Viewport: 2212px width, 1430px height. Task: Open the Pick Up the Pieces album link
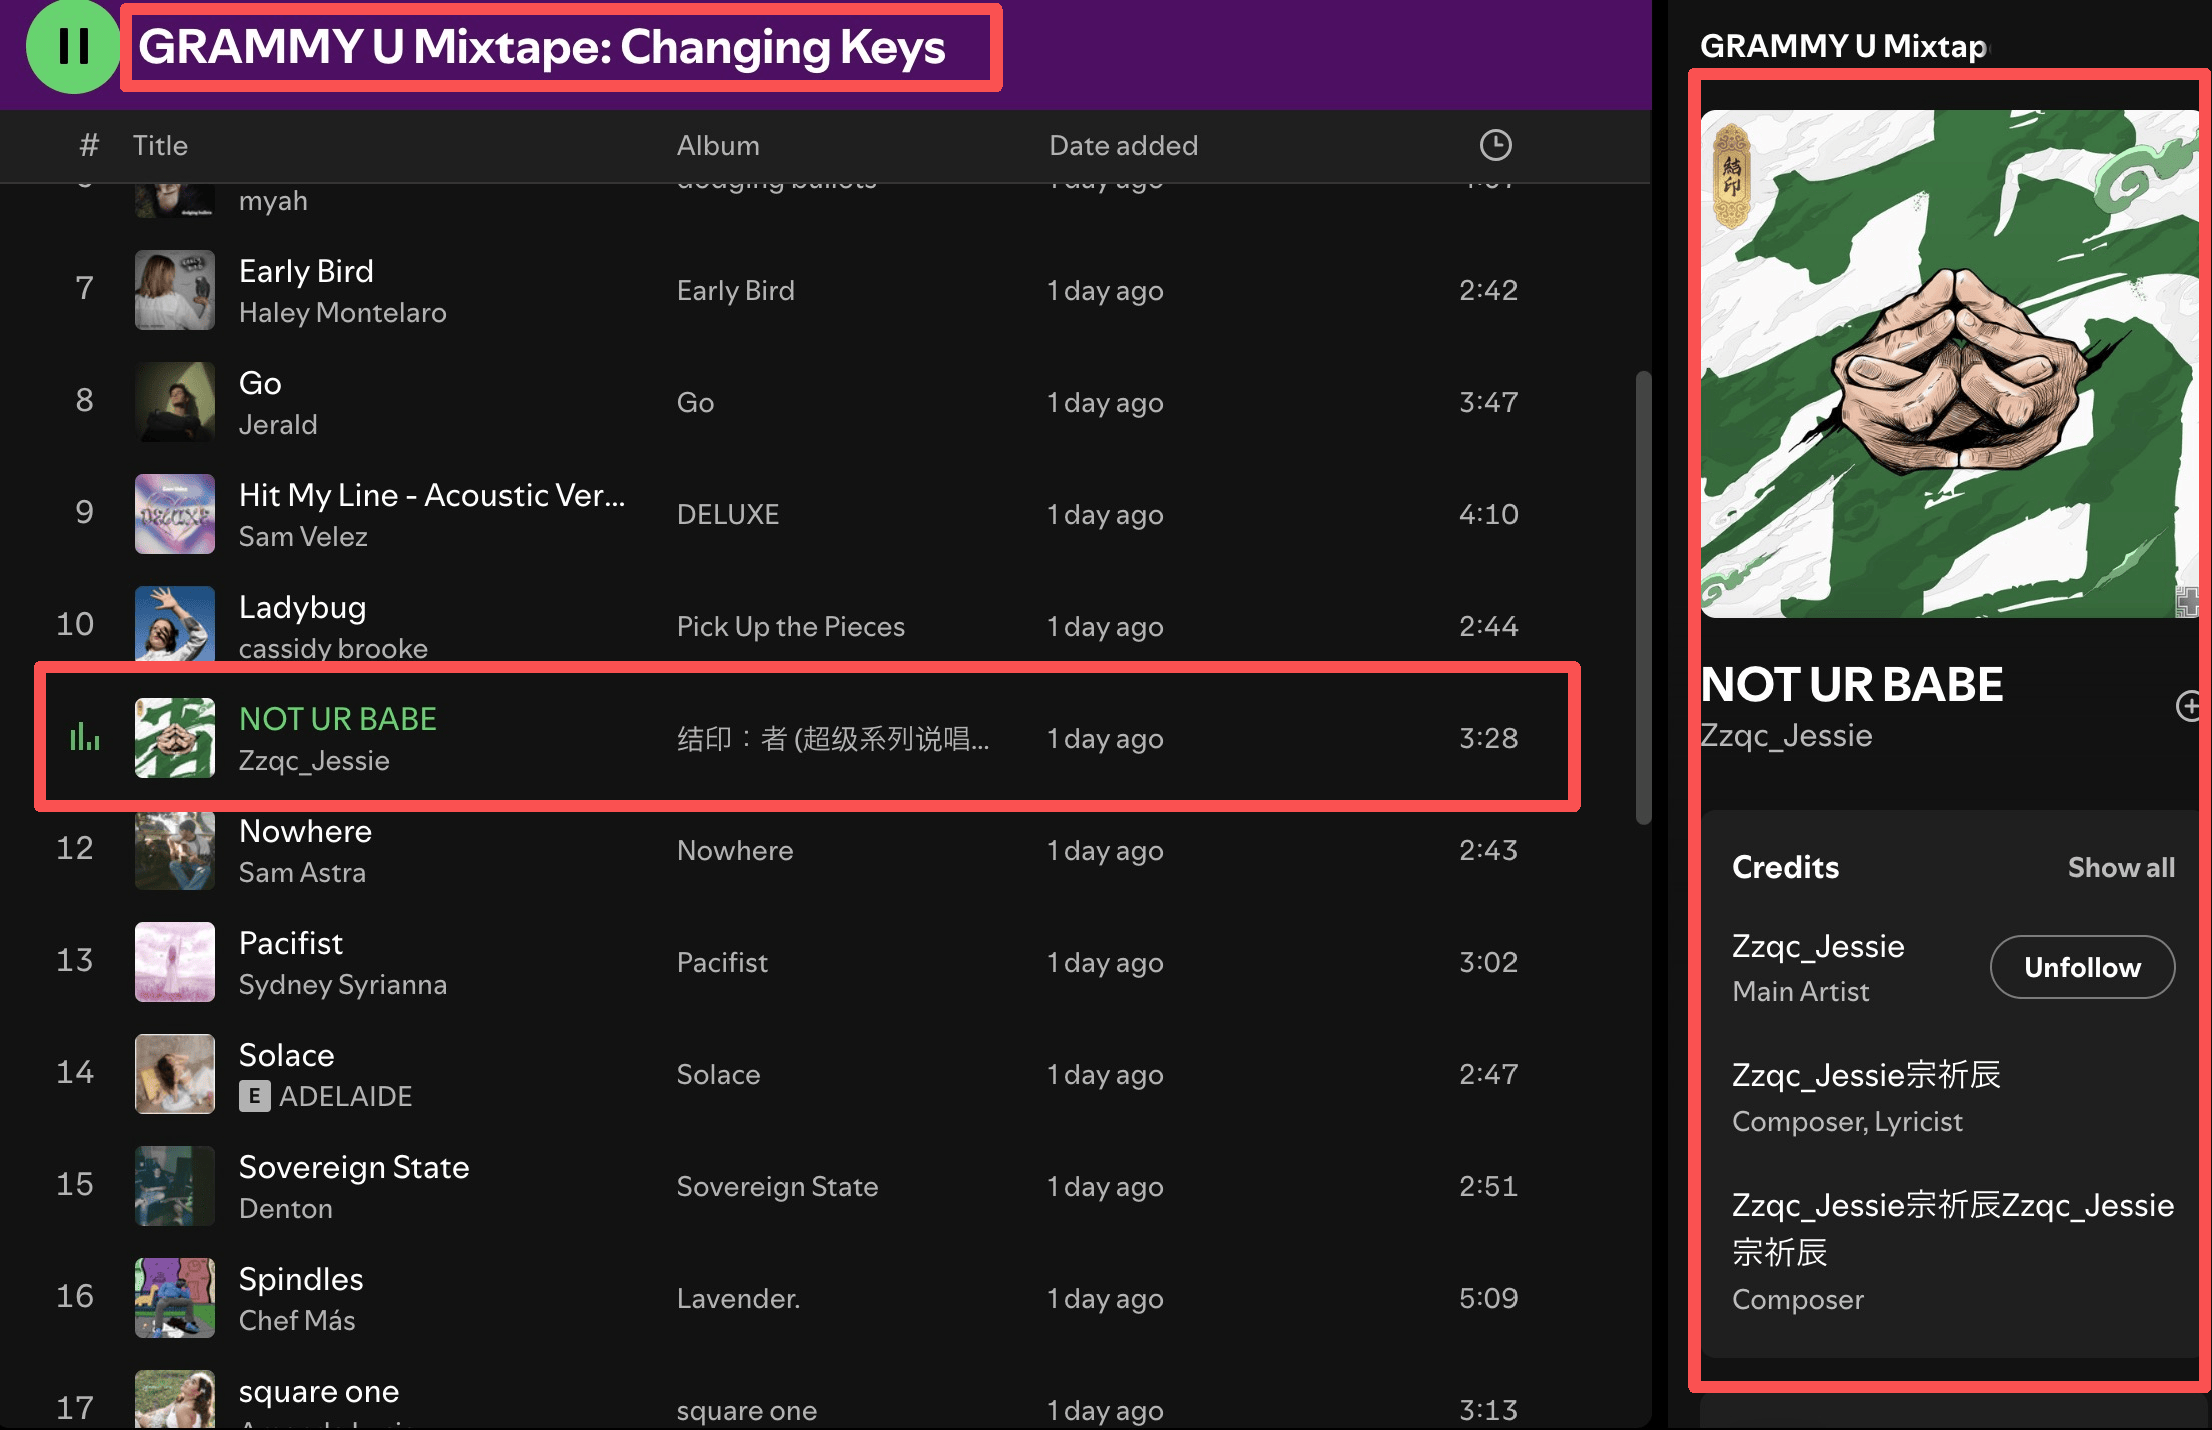pyautogui.click(x=790, y=627)
